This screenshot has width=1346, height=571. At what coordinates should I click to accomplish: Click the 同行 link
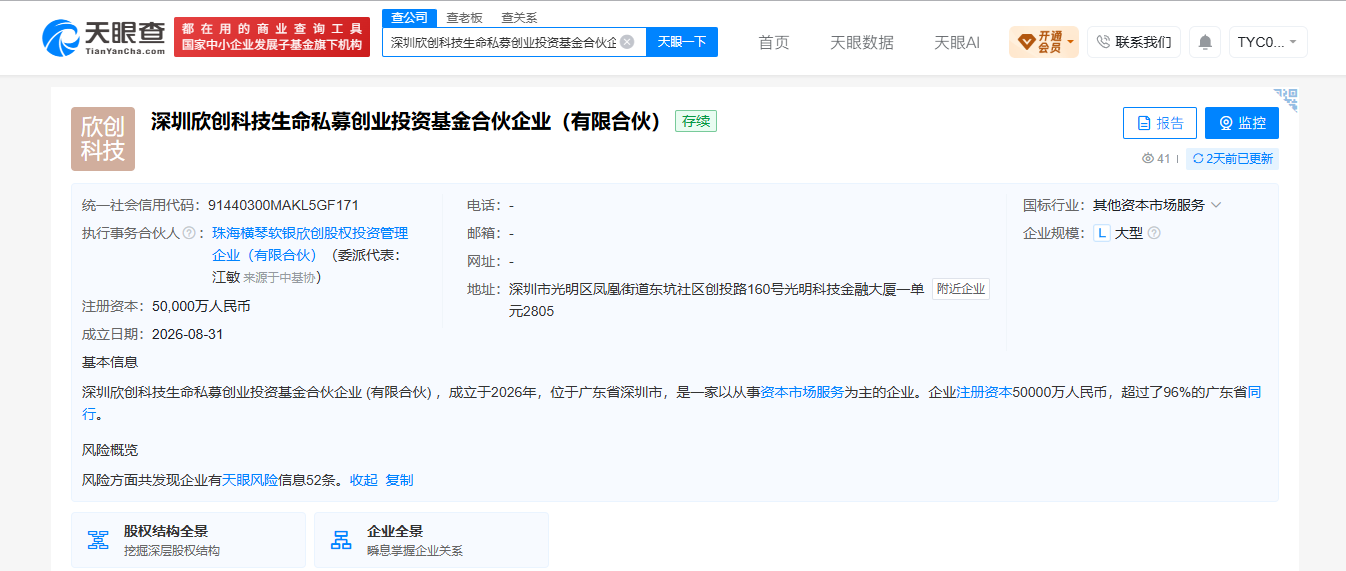coord(1254,392)
